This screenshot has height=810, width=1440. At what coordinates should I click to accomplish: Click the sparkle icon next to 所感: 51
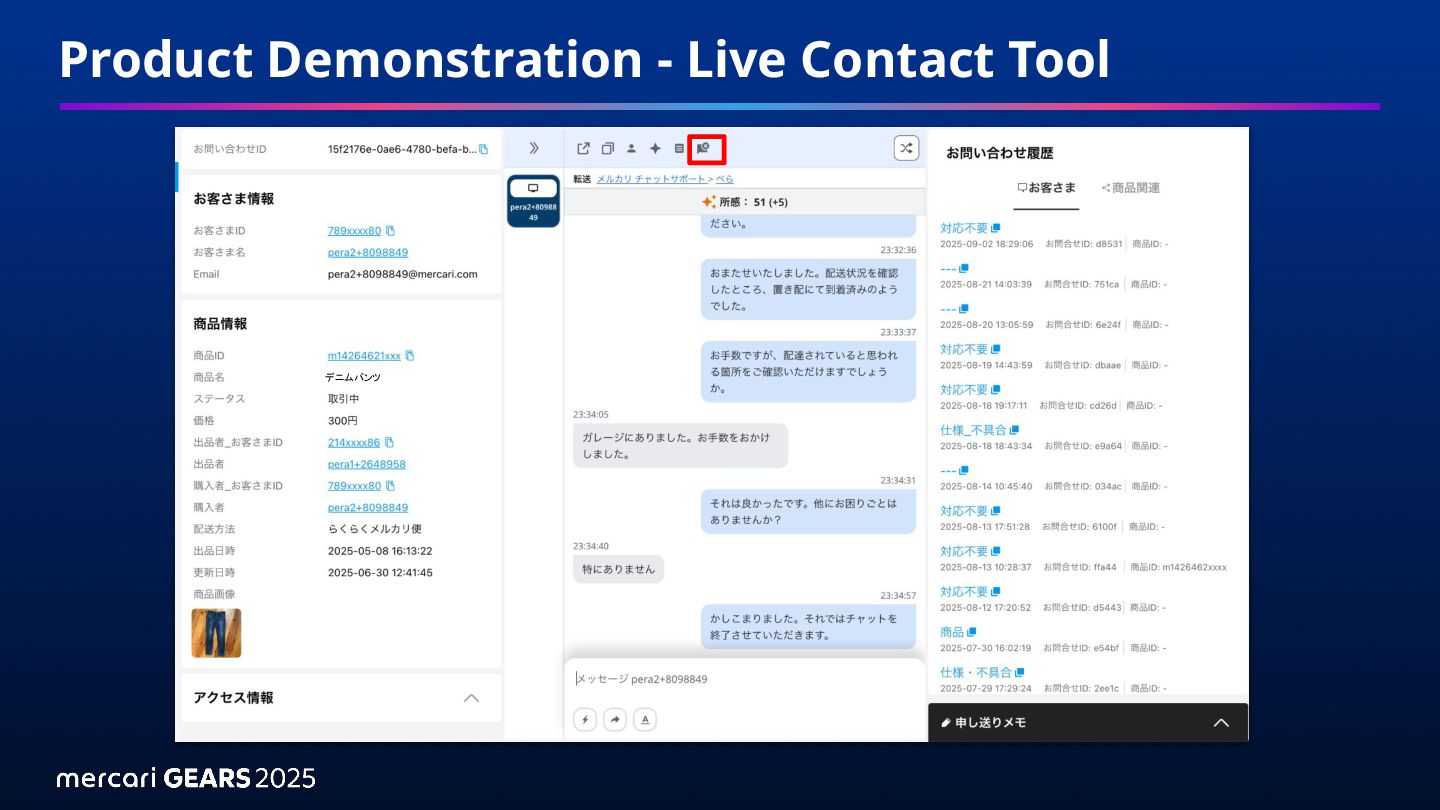coord(709,202)
